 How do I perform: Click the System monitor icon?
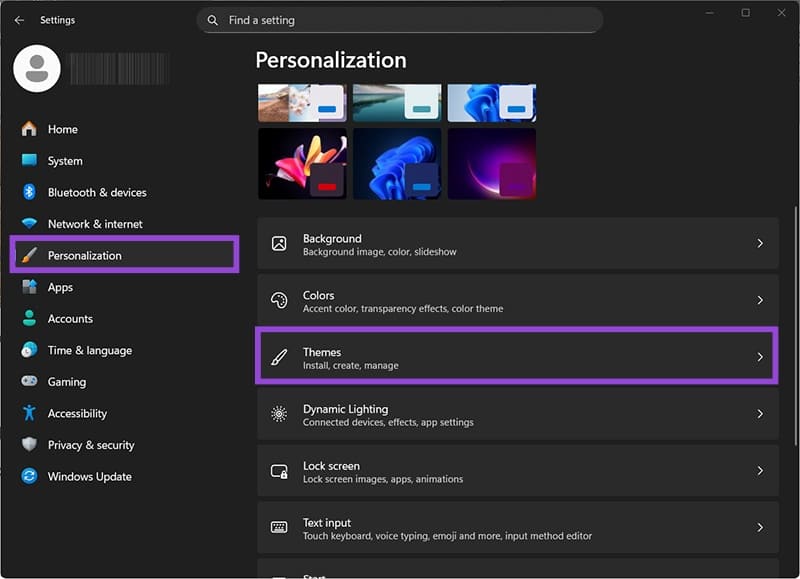[x=29, y=160]
